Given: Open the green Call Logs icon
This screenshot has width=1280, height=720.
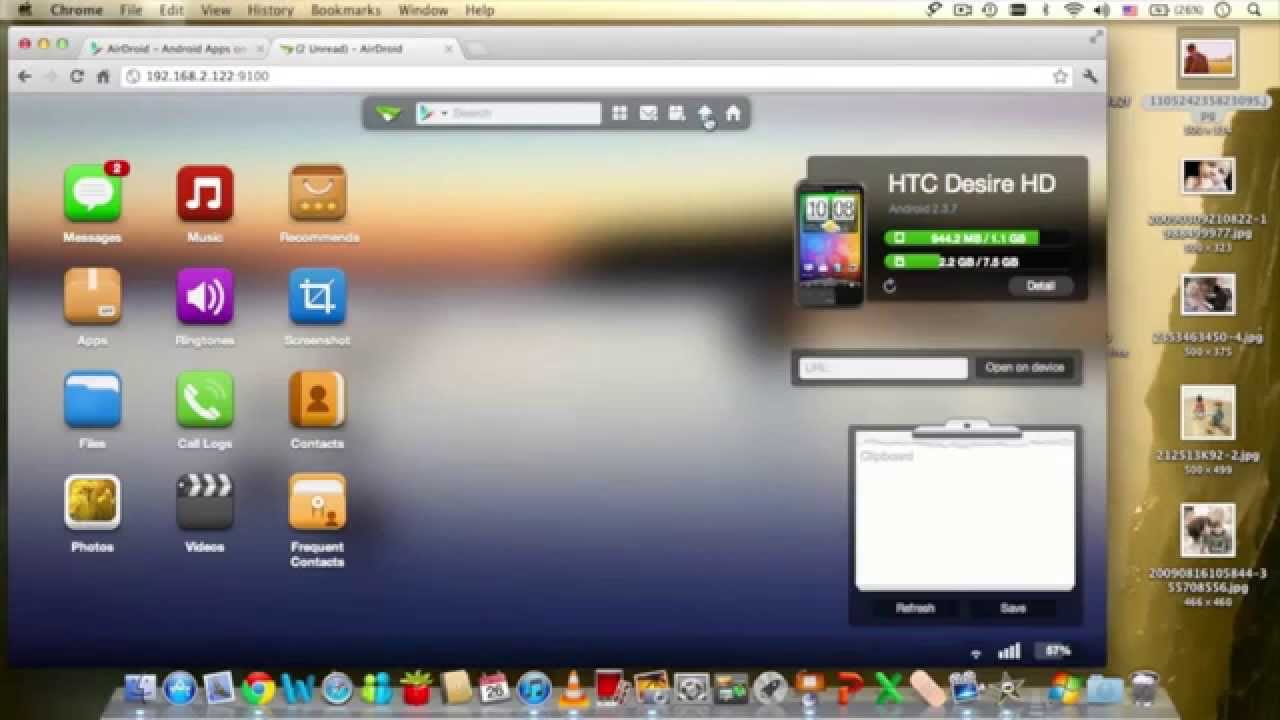Looking at the screenshot, I should pyautogui.click(x=205, y=399).
